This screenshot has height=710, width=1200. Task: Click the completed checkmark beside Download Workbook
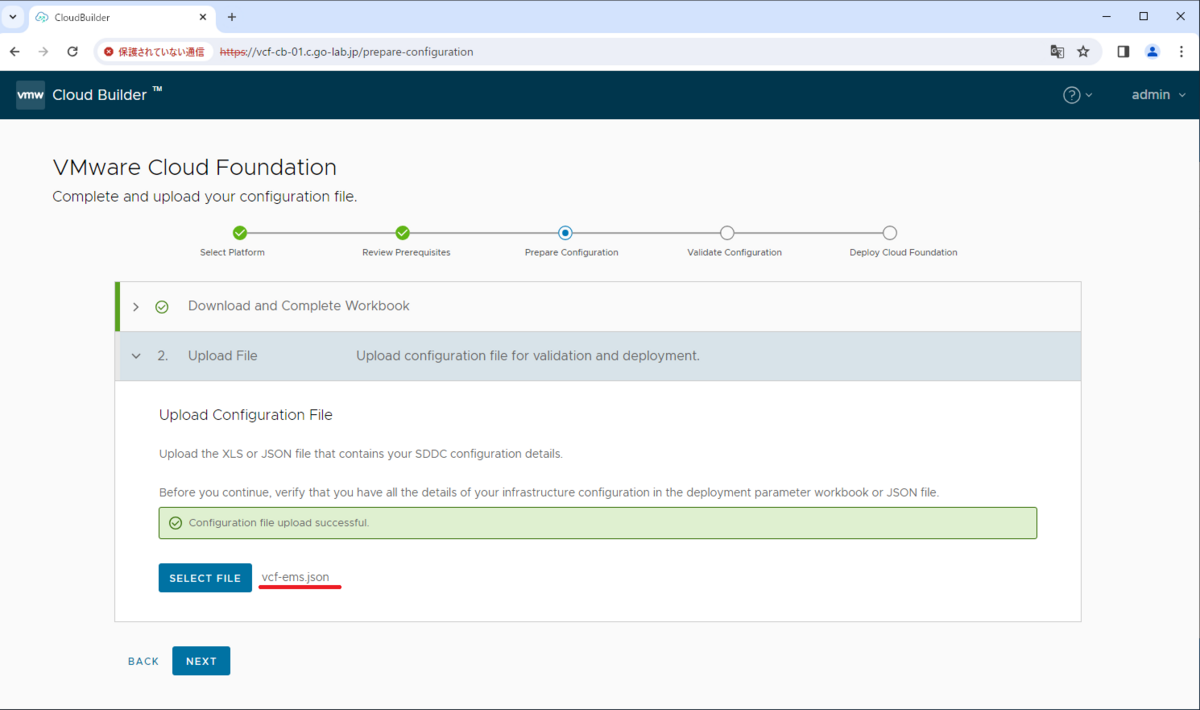pos(162,307)
